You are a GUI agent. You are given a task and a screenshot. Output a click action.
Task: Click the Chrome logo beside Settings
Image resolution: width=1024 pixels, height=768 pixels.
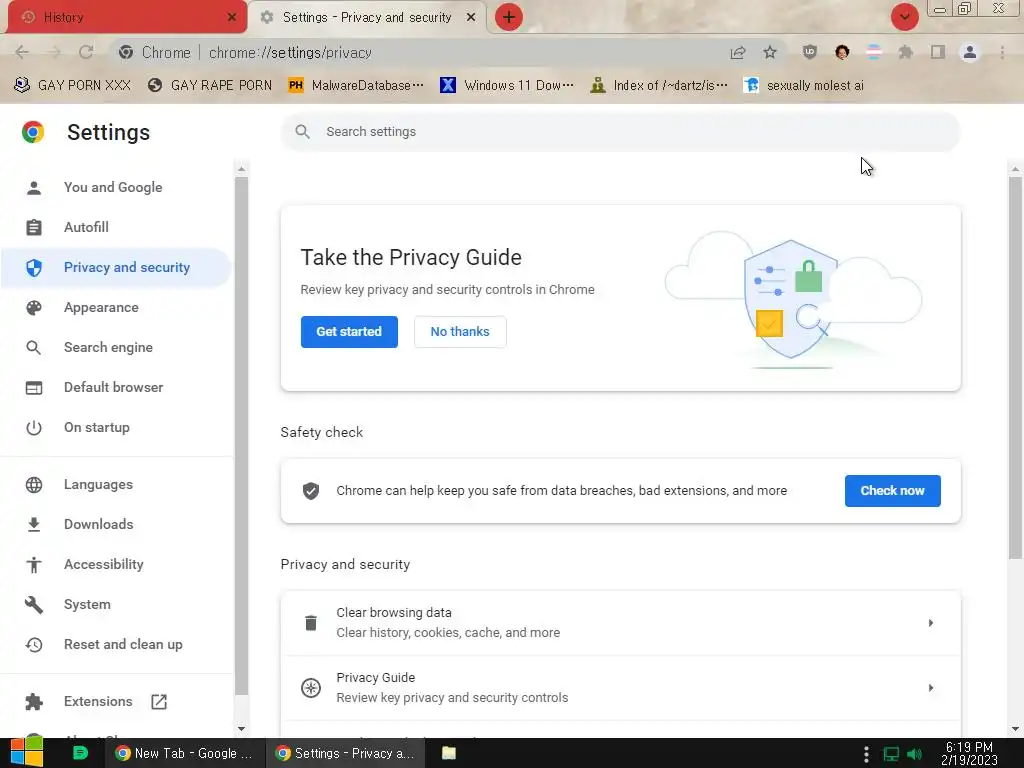coord(33,132)
